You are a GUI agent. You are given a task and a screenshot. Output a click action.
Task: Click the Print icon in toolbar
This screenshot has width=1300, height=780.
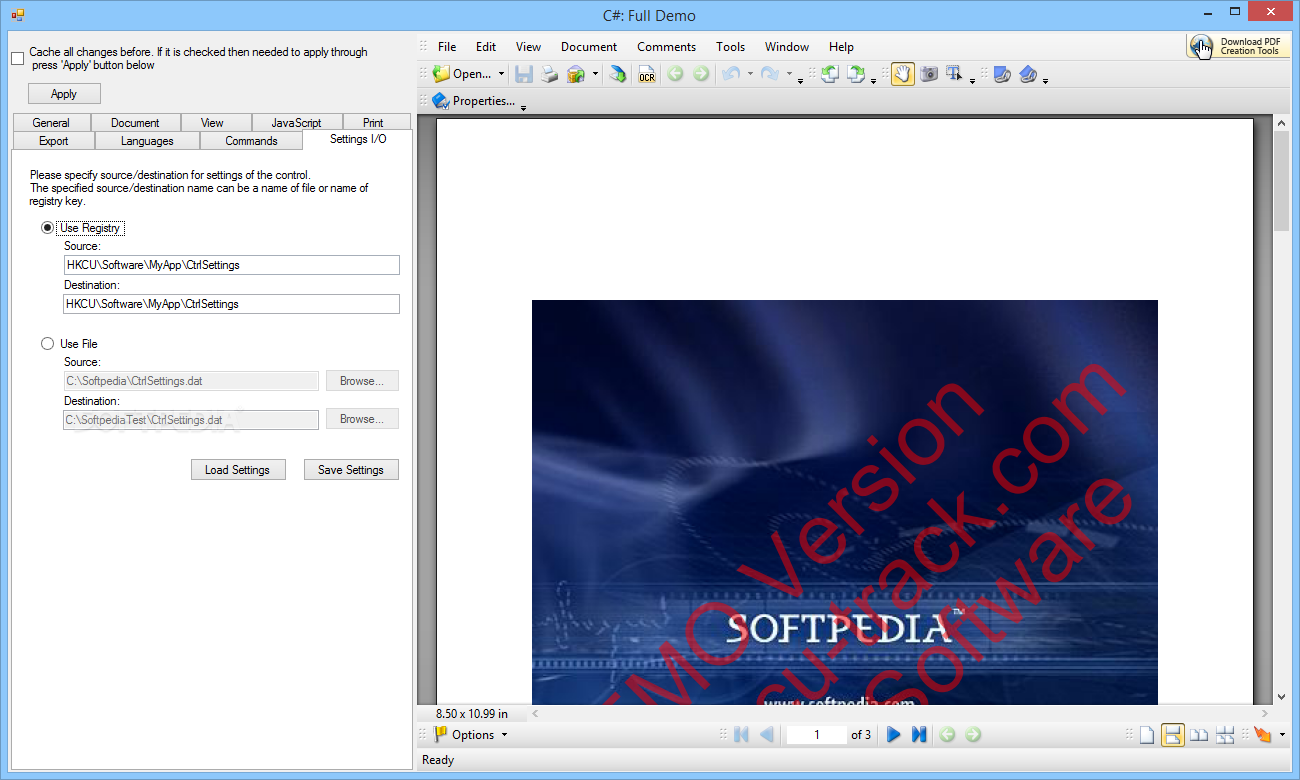click(x=549, y=74)
